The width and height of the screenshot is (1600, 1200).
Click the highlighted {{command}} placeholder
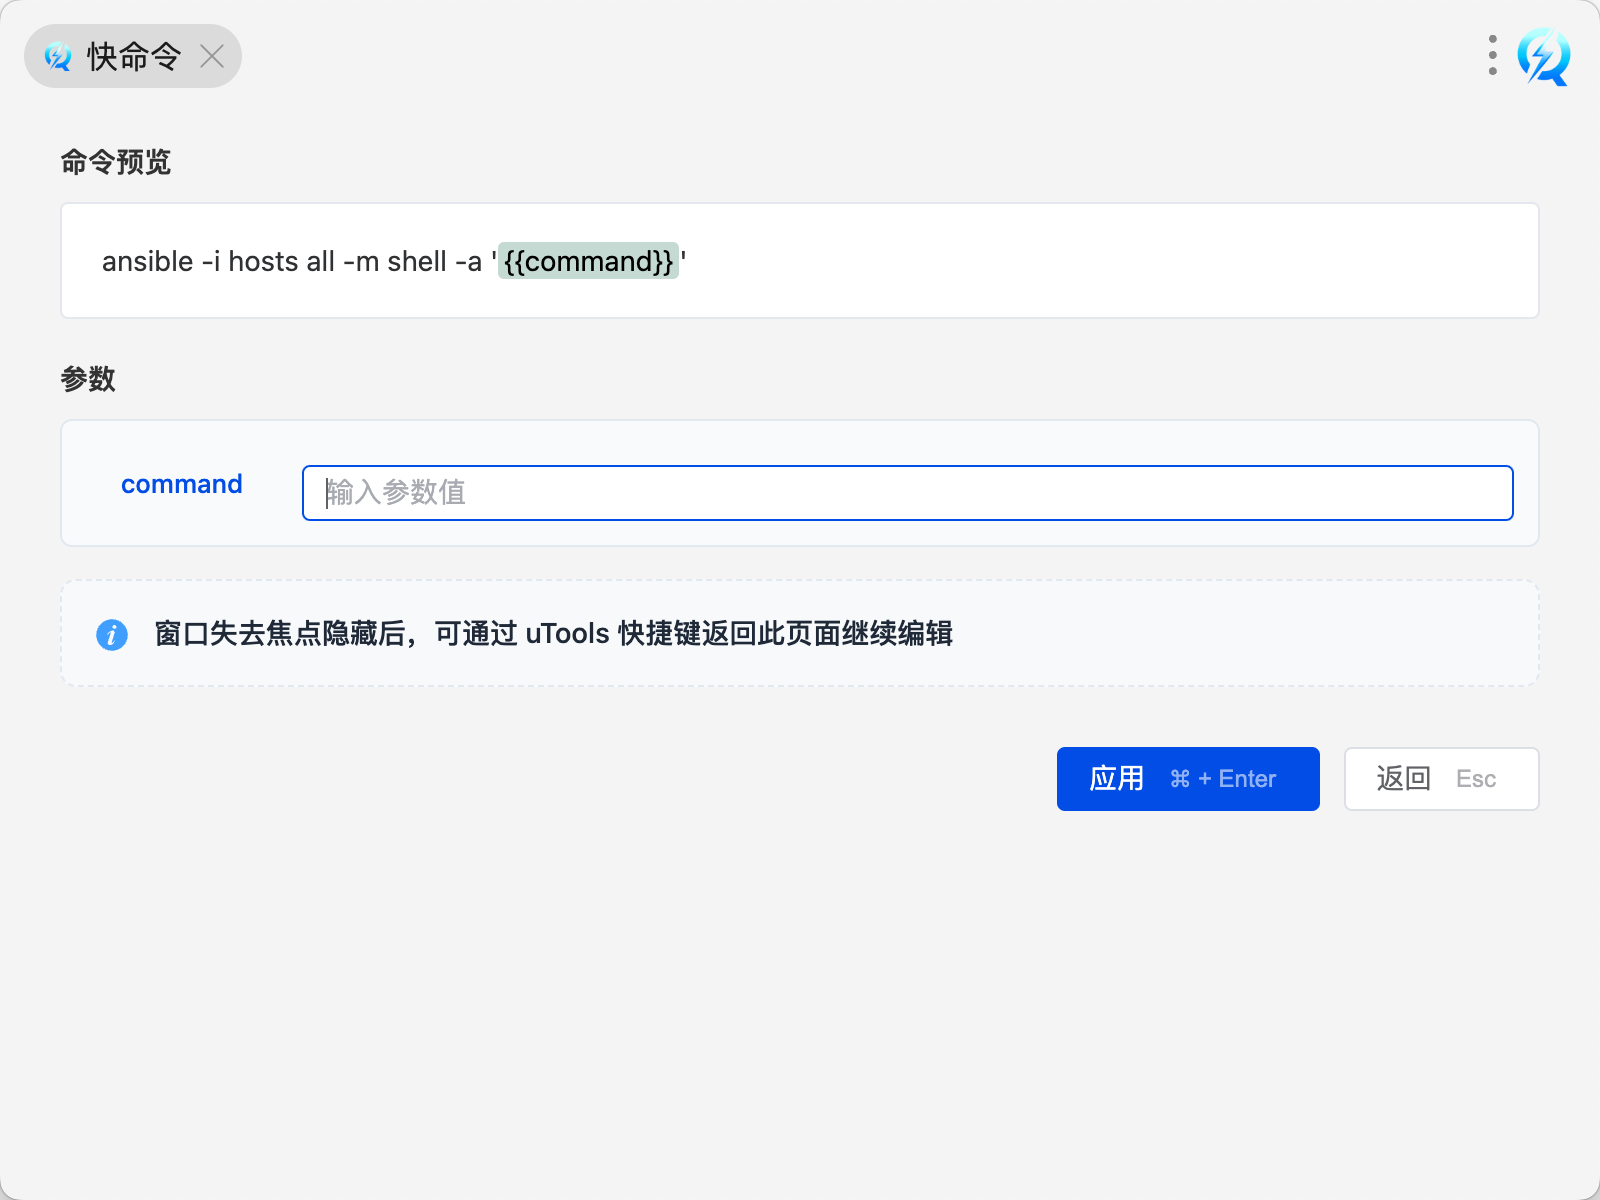coord(588,261)
